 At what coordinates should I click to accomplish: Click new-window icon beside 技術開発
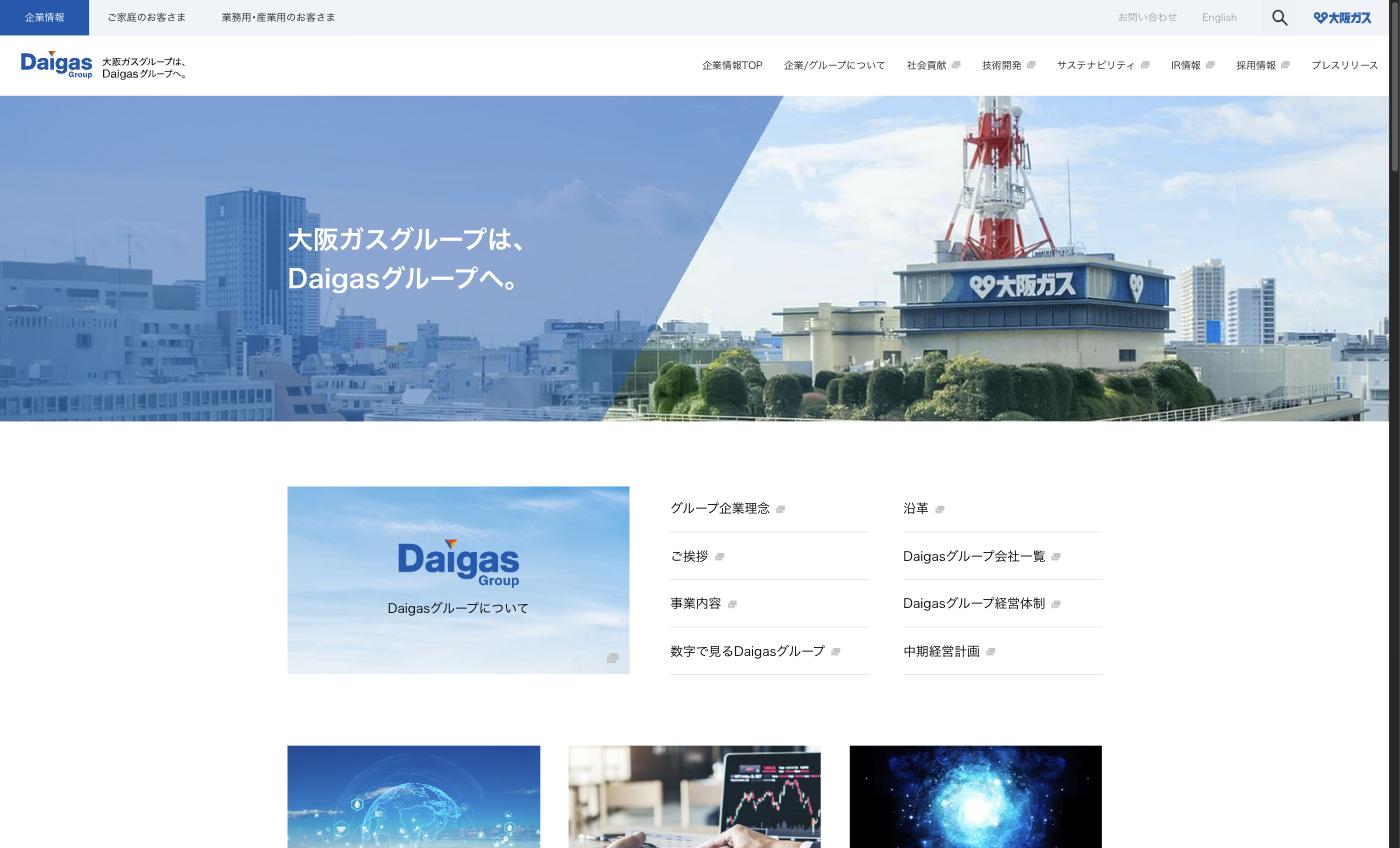(1031, 65)
